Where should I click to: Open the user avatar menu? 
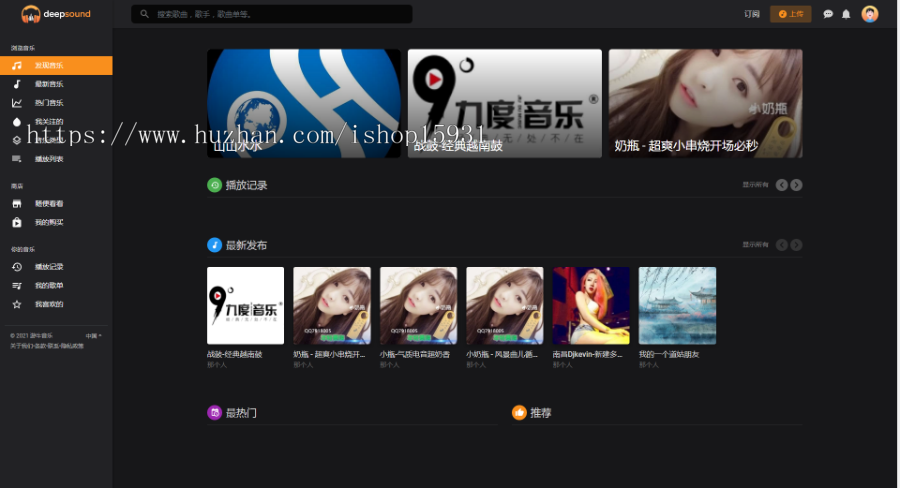click(x=870, y=14)
